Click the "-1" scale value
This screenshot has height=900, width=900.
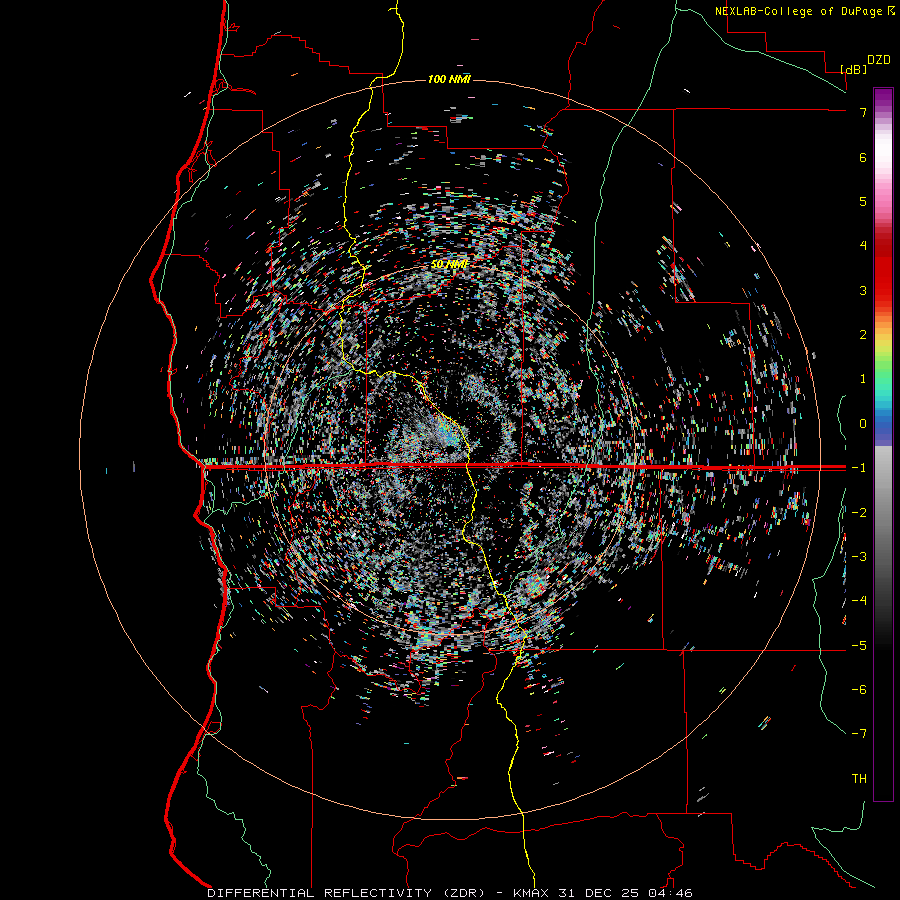(x=859, y=468)
